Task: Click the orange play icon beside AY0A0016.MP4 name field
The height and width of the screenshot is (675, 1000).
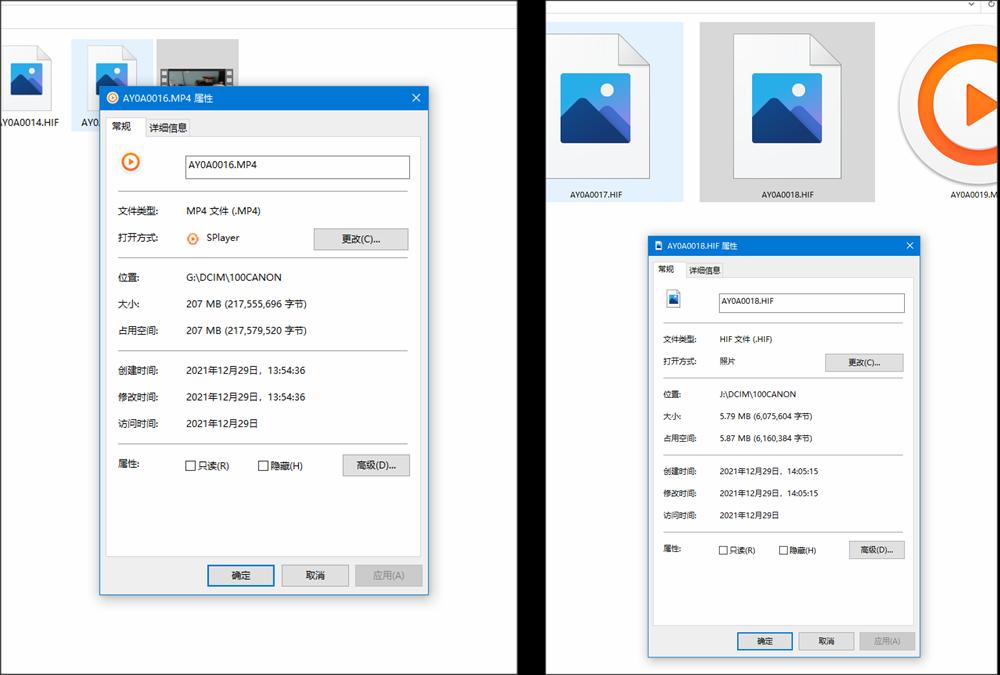Action: click(131, 162)
